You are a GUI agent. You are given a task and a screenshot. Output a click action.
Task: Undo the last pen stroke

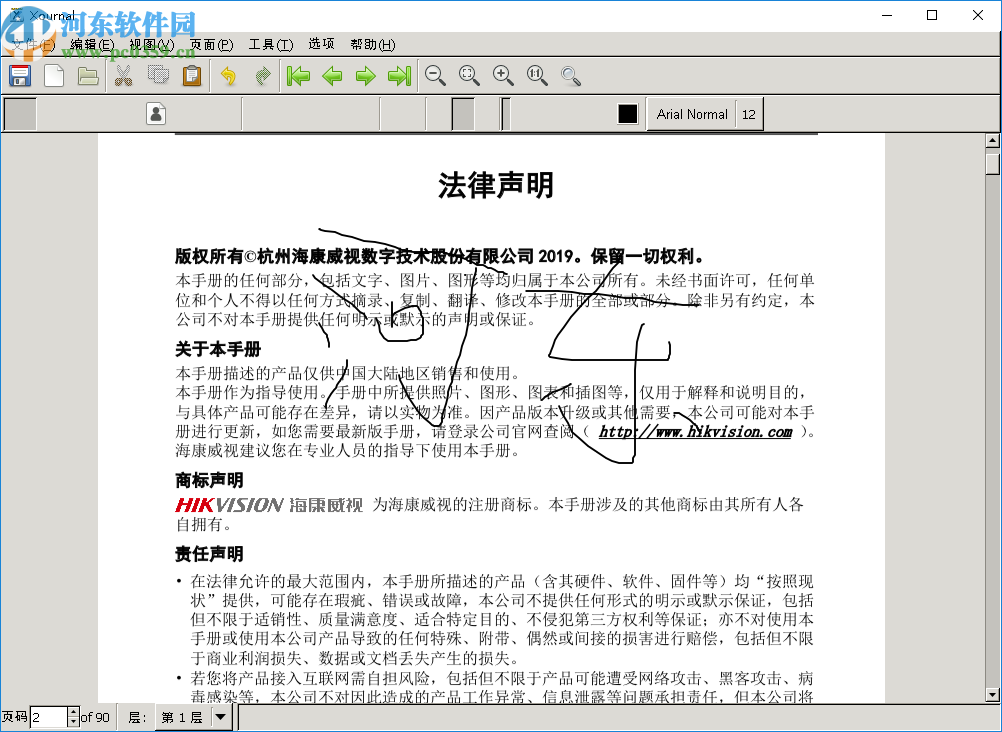pyautogui.click(x=227, y=76)
